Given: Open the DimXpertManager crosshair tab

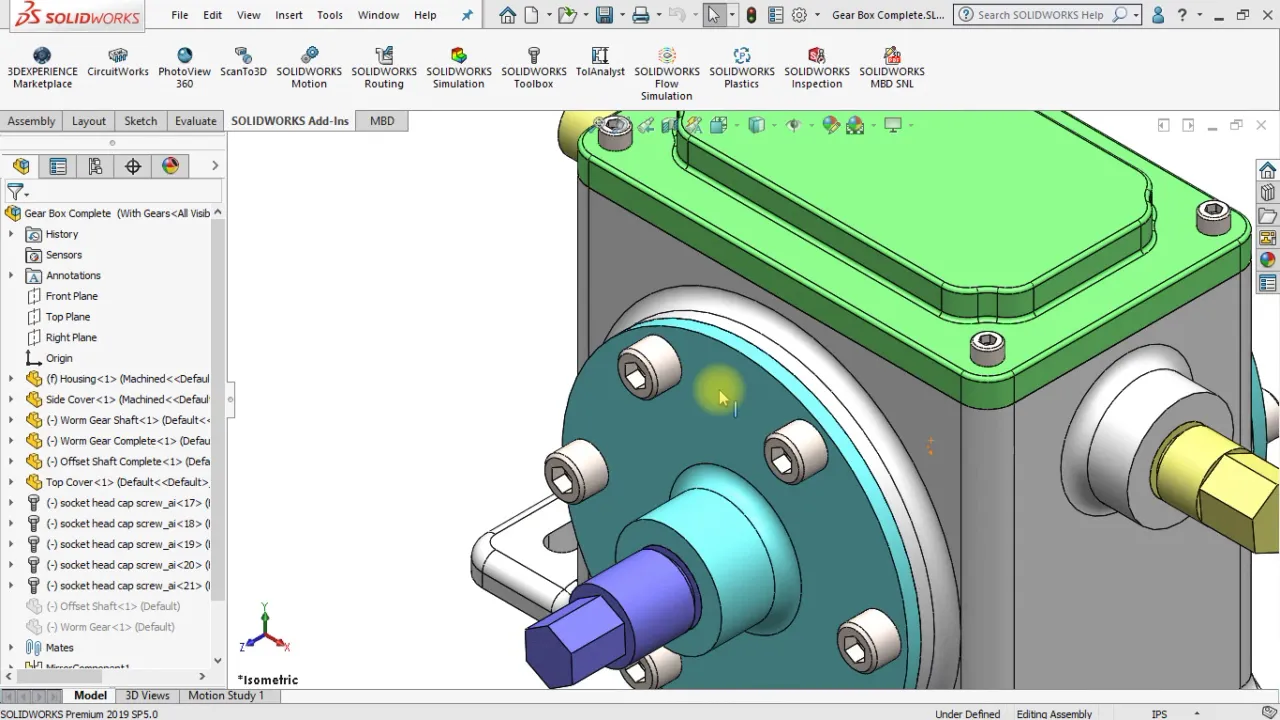Looking at the screenshot, I should 133,166.
